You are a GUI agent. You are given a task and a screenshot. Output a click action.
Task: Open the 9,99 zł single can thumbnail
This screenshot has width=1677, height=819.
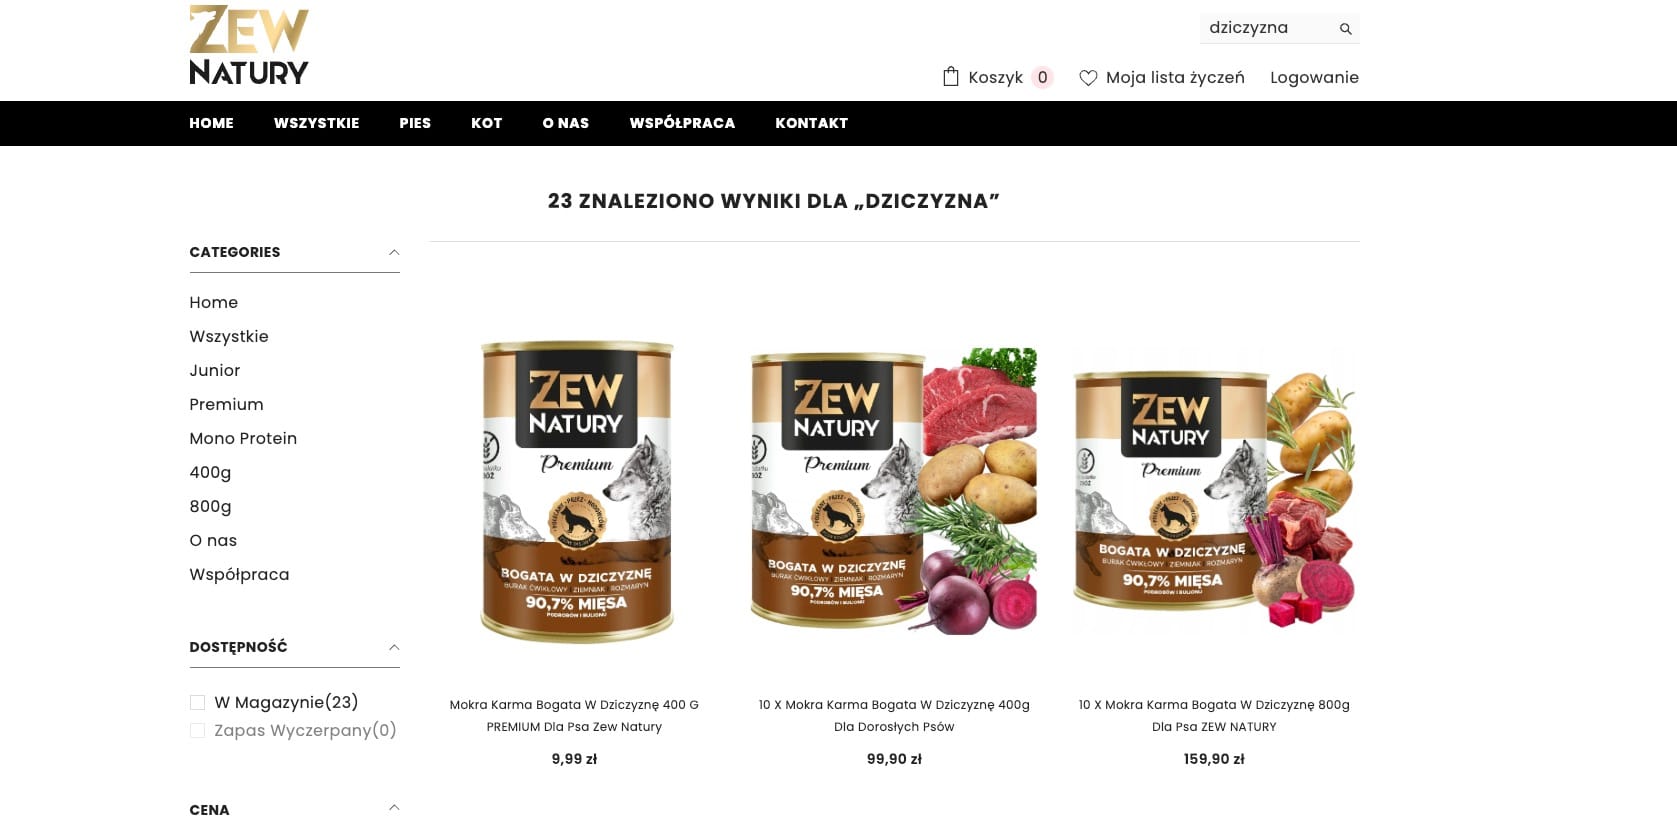coord(575,490)
